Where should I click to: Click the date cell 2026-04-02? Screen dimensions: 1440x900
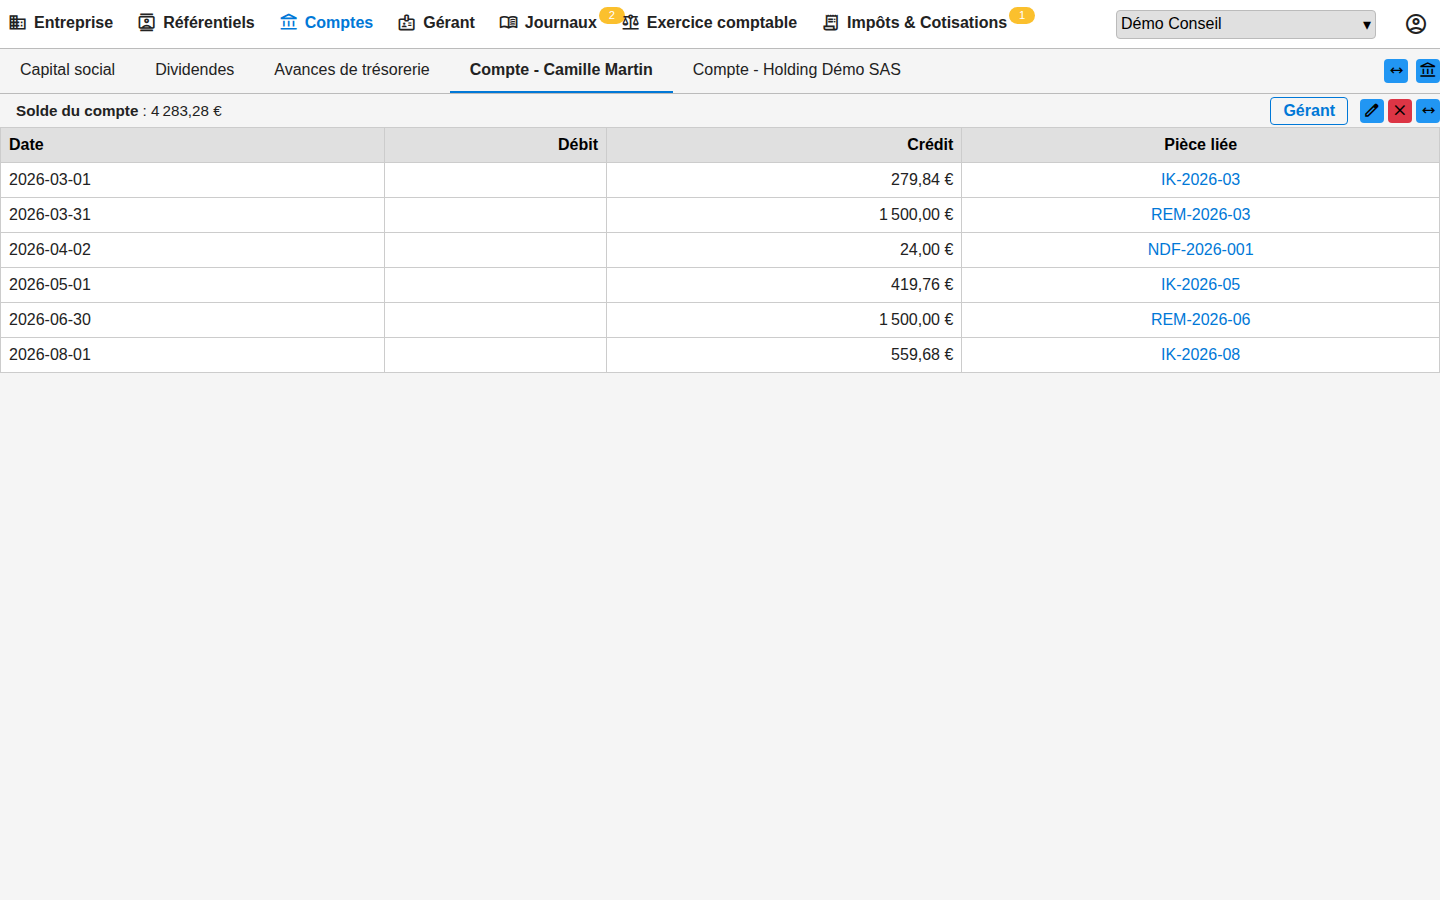click(192, 250)
